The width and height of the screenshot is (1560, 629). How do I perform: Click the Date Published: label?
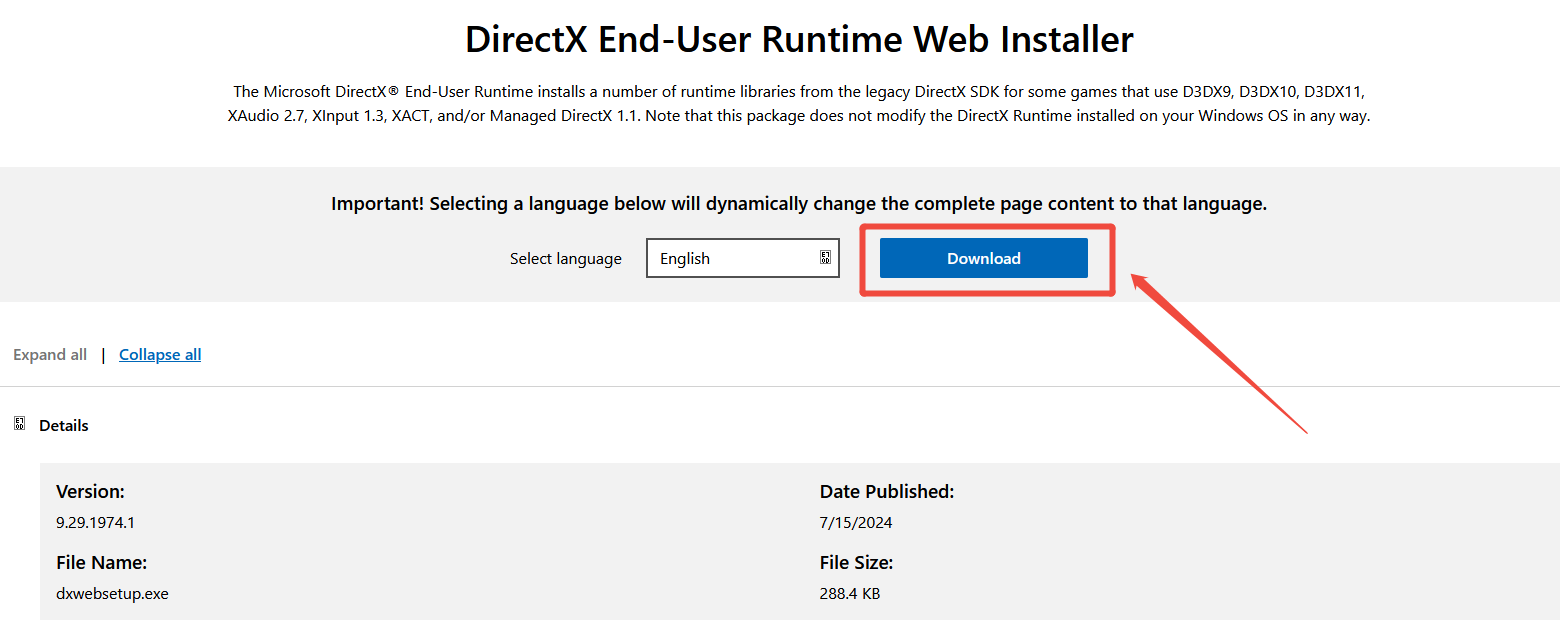click(x=887, y=491)
